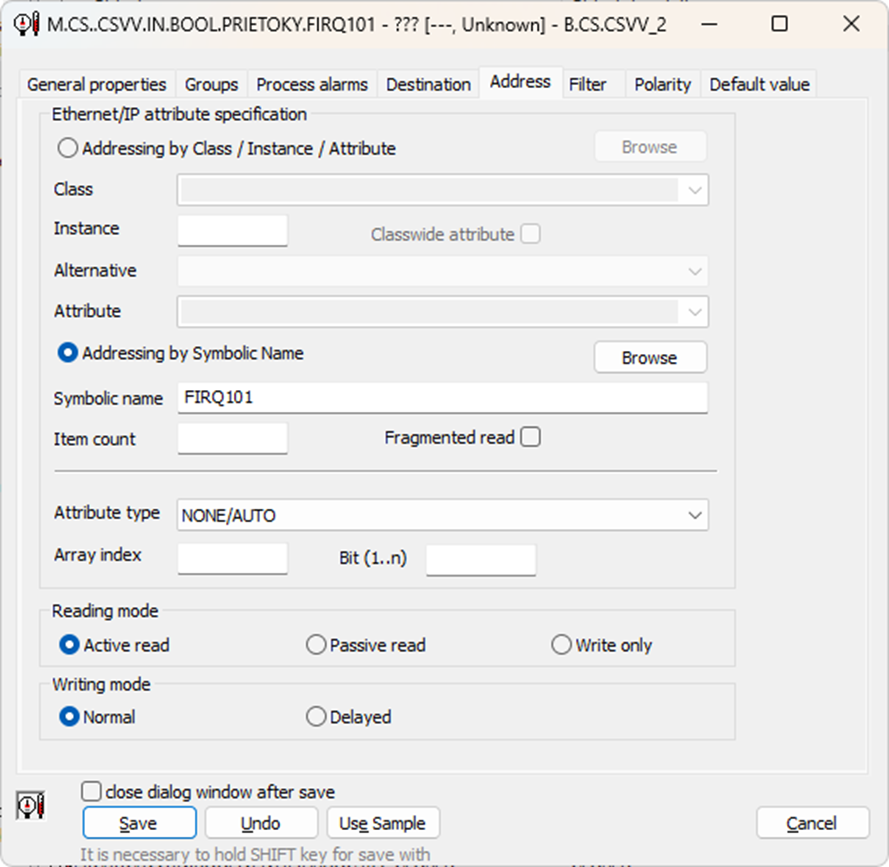Image resolution: width=889 pixels, height=867 pixels.
Task: Choose Passive read mode
Action: pos(316,645)
